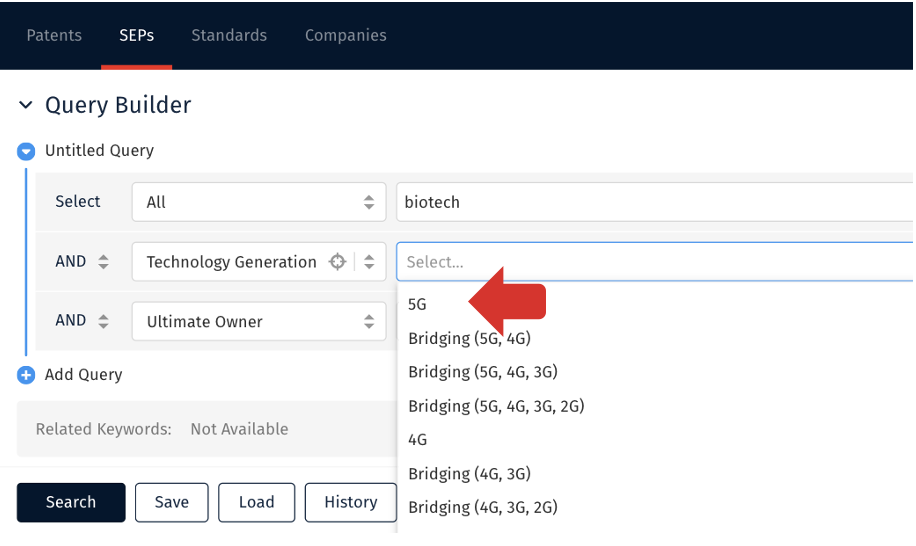Viewport: 916px width, 546px height.
Task: Open the Ultimate Owner field dropdown
Action: [259, 321]
